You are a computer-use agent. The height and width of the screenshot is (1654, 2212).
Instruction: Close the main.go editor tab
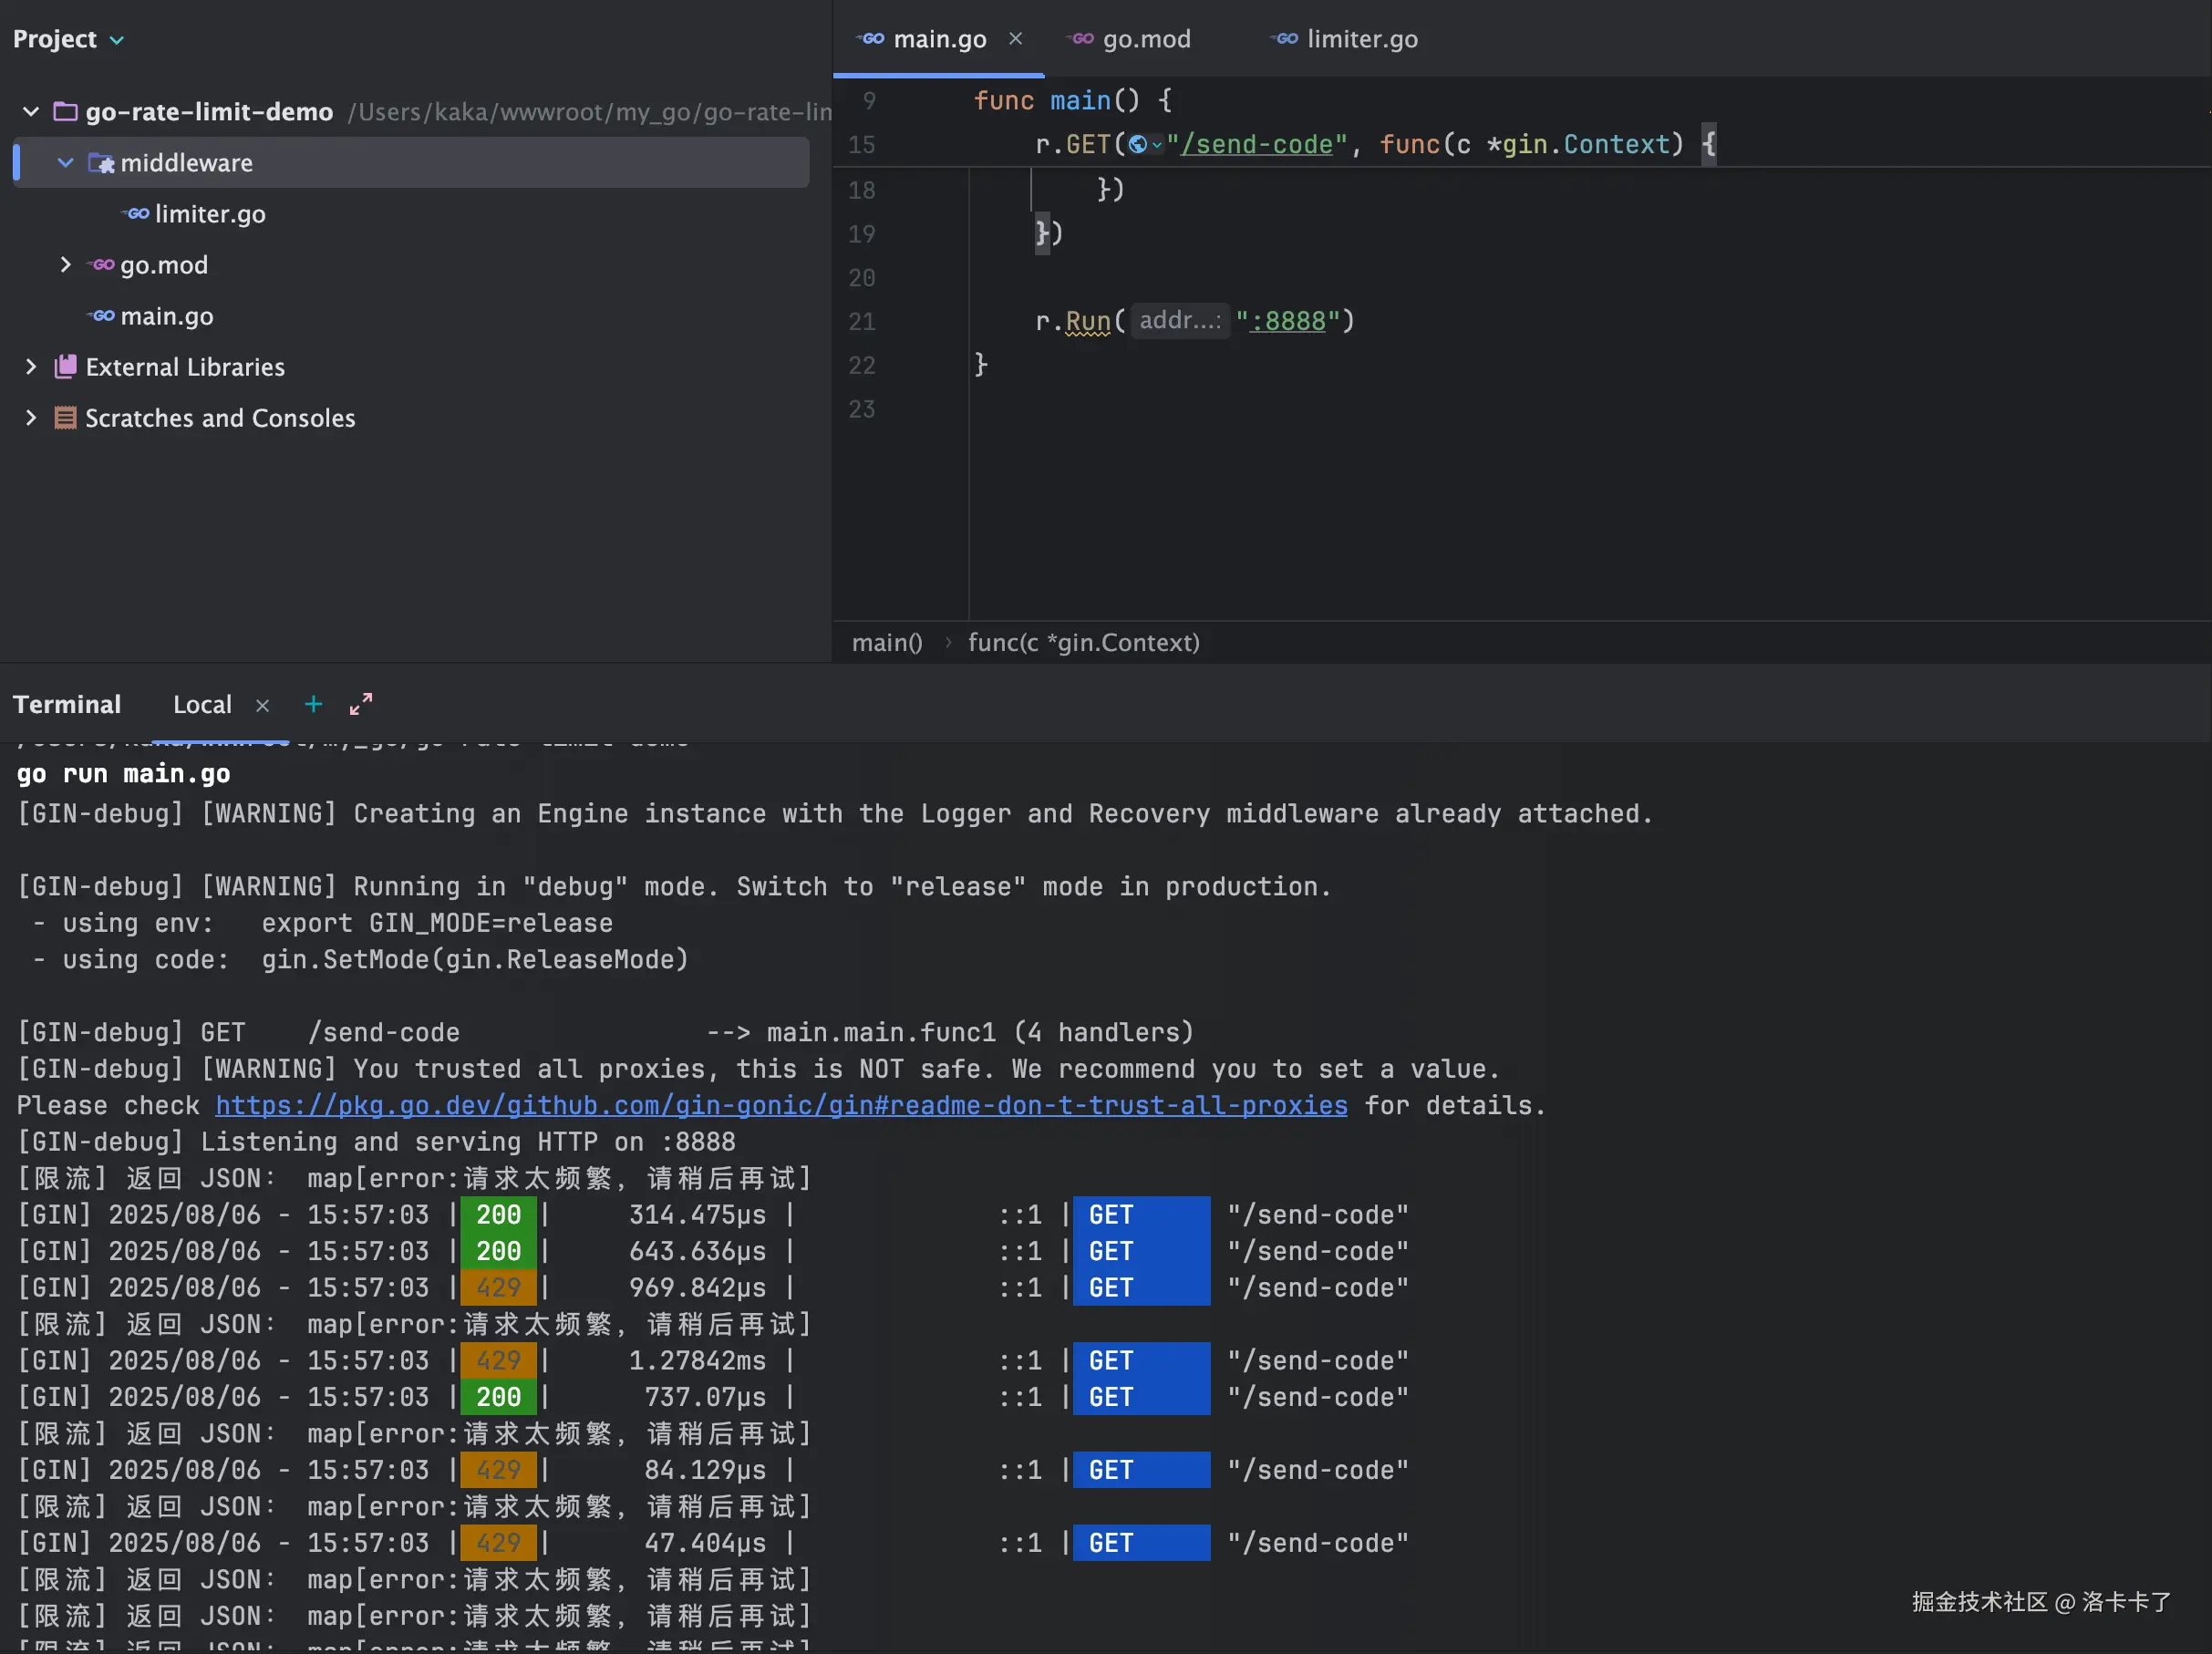coord(1016,39)
